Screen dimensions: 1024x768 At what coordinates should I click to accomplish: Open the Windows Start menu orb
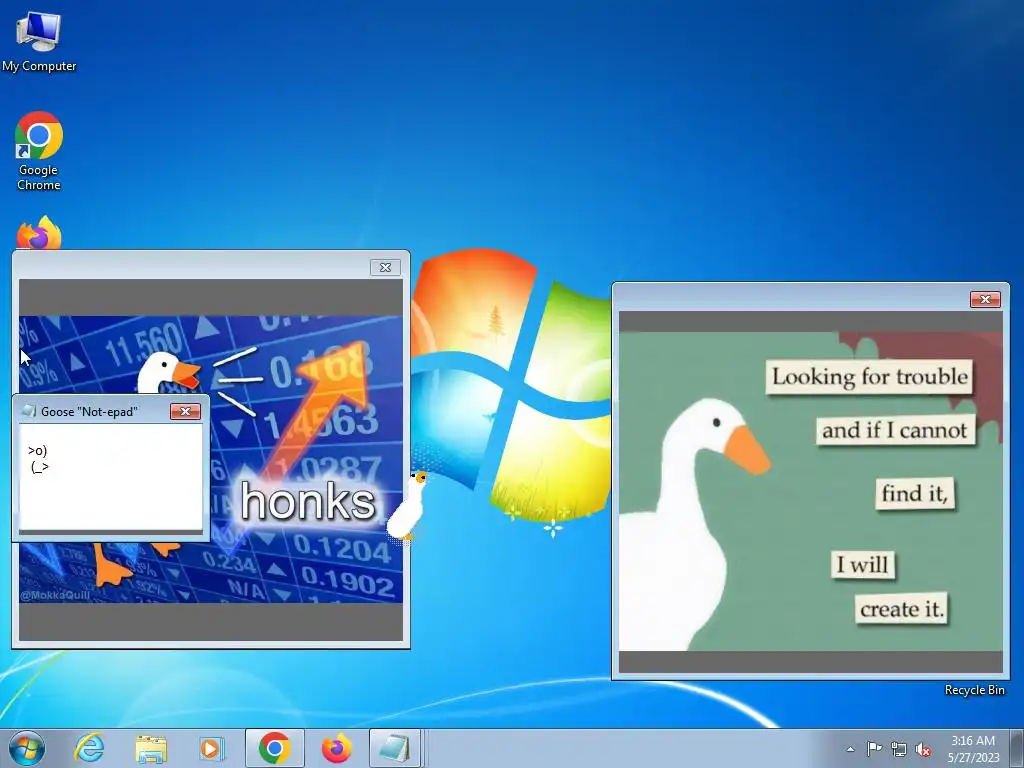(x=27, y=748)
